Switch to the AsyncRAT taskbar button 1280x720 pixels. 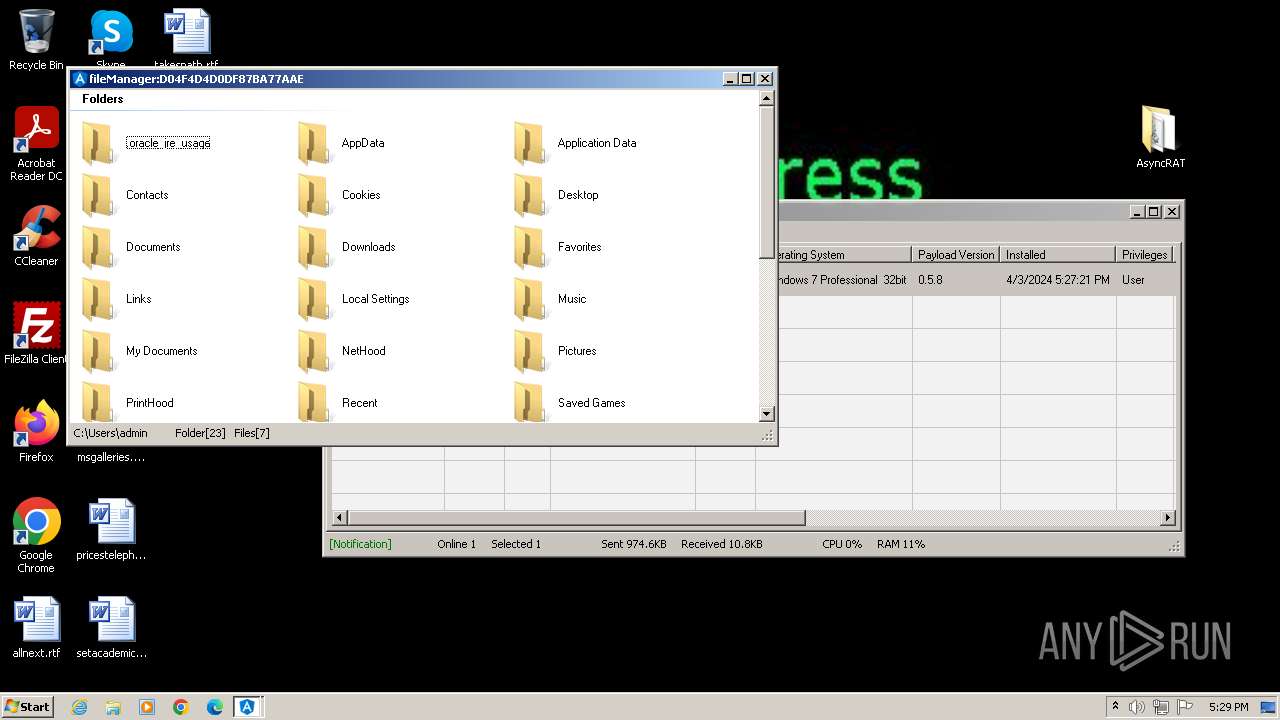click(x=247, y=707)
